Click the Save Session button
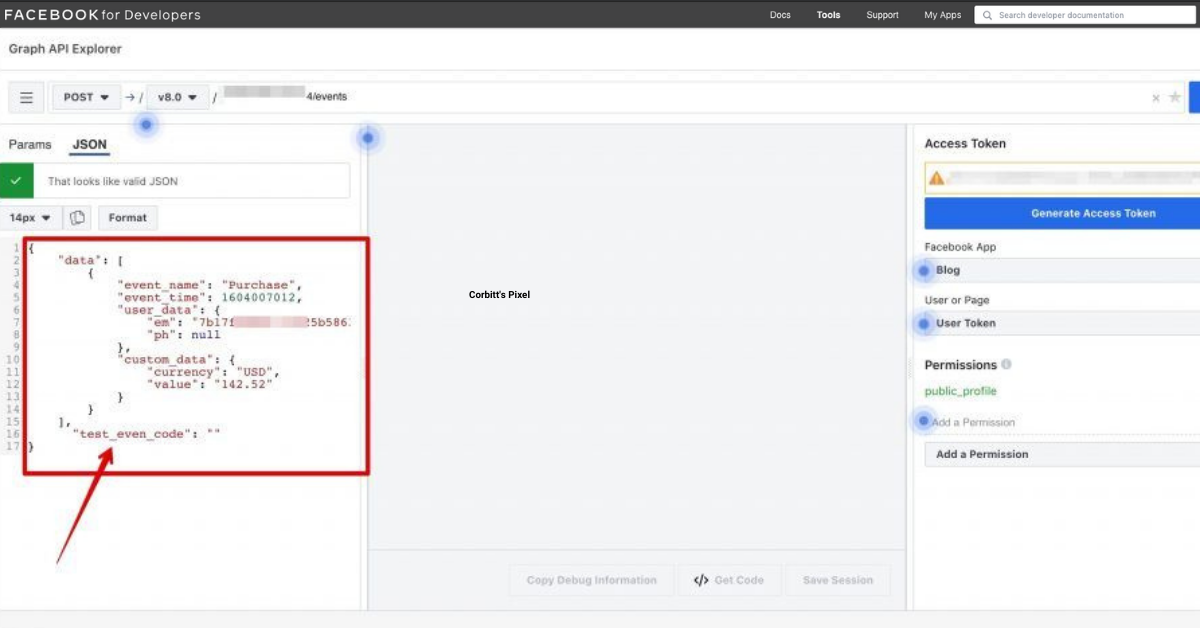The image size is (1200, 628). coord(838,580)
